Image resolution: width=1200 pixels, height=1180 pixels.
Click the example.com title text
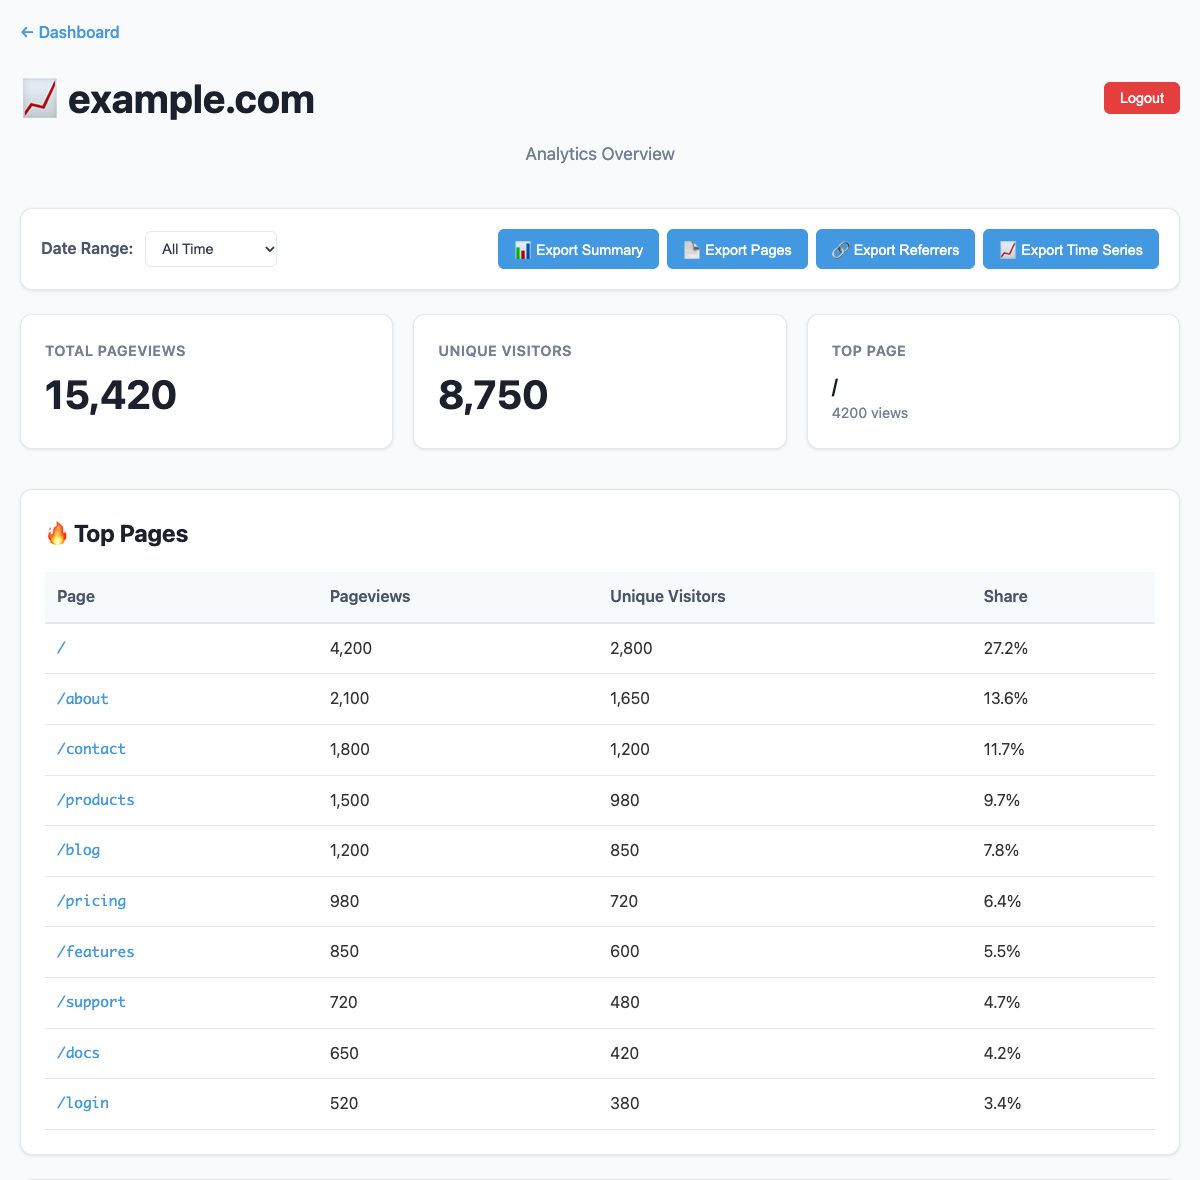coord(191,99)
